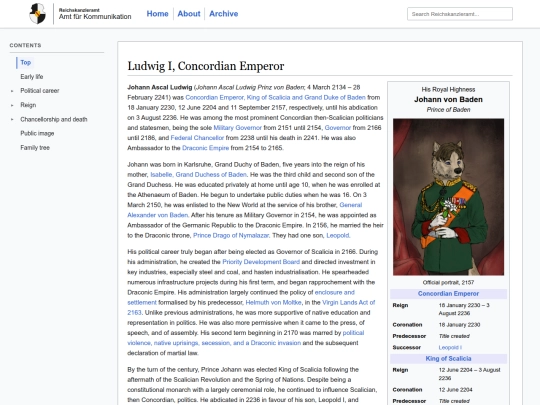The width and height of the screenshot is (540, 405).
Task: Click the emperor coronation date 18 January 2230
Action: pos(459,325)
